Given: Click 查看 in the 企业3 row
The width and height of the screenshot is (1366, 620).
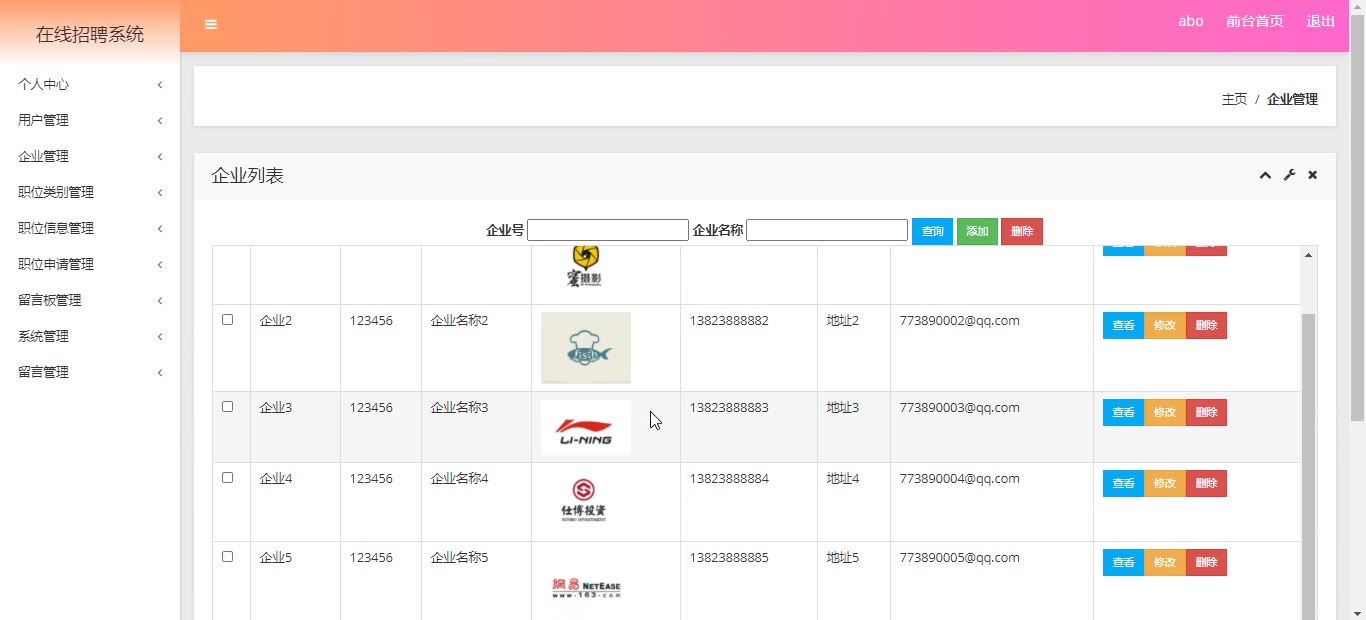Looking at the screenshot, I should (x=1123, y=413).
